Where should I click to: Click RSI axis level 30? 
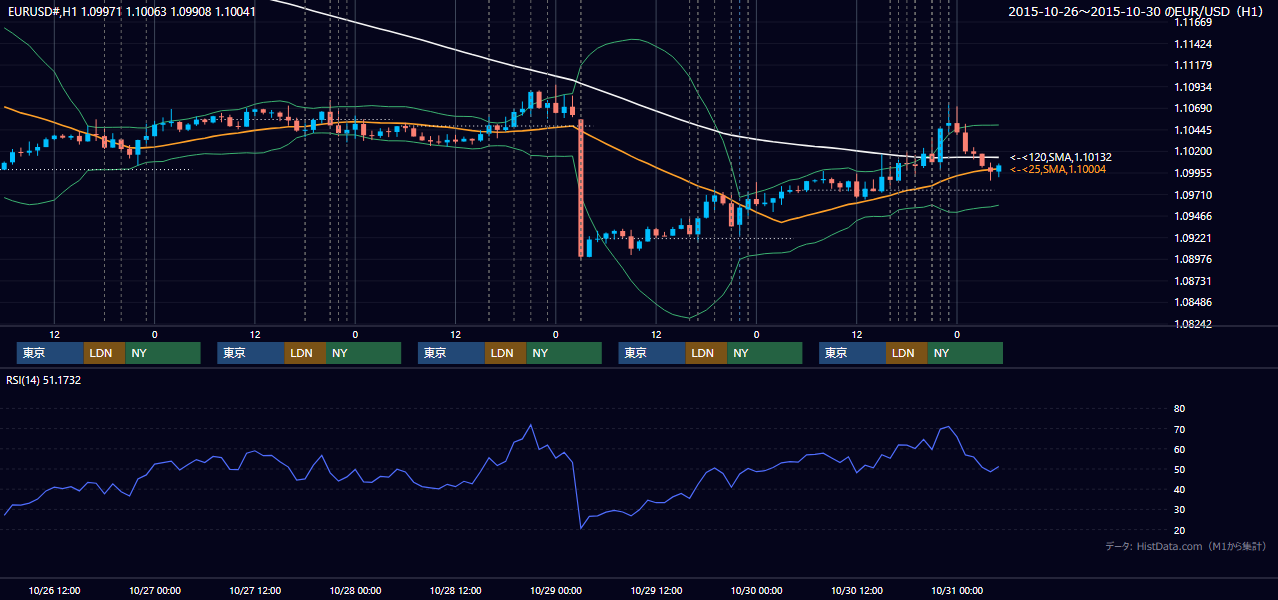point(1180,510)
